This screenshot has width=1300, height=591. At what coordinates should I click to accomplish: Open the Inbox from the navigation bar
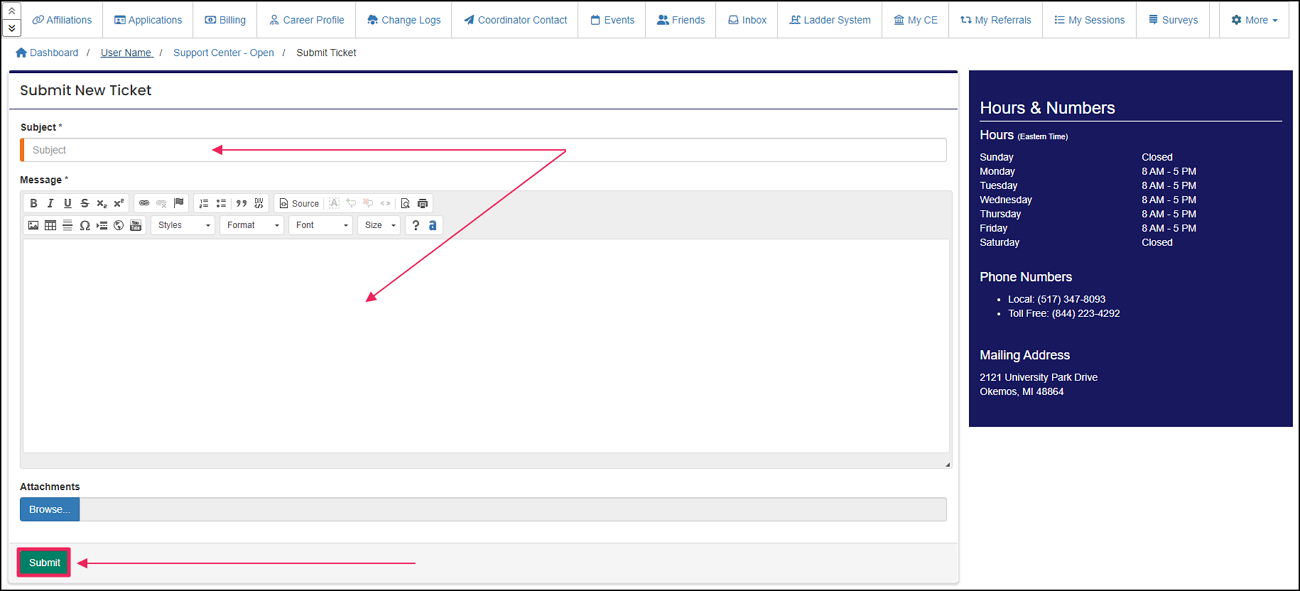(x=746, y=19)
